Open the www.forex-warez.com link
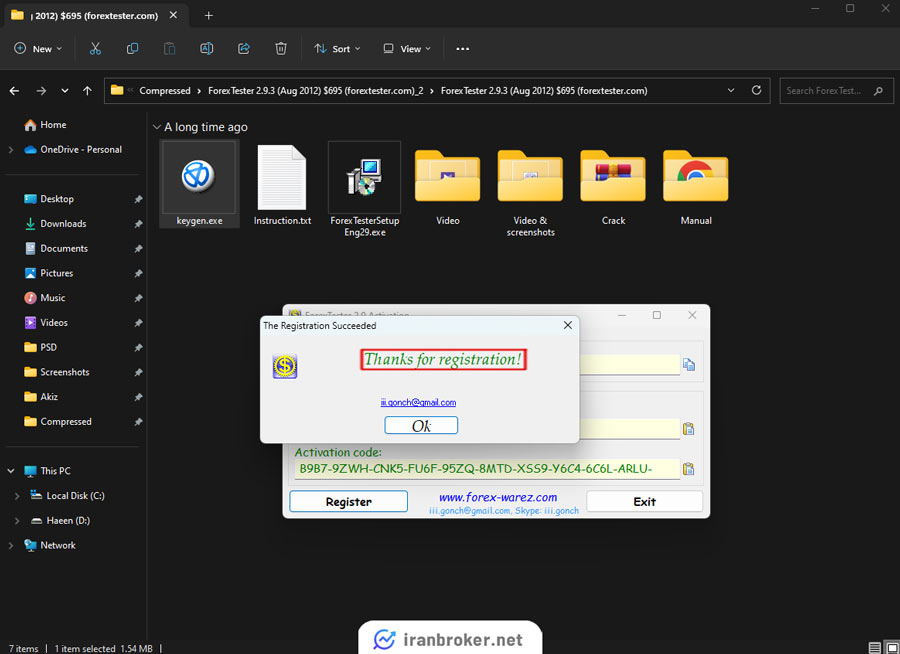This screenshot has width=900, height=654. 498,497
